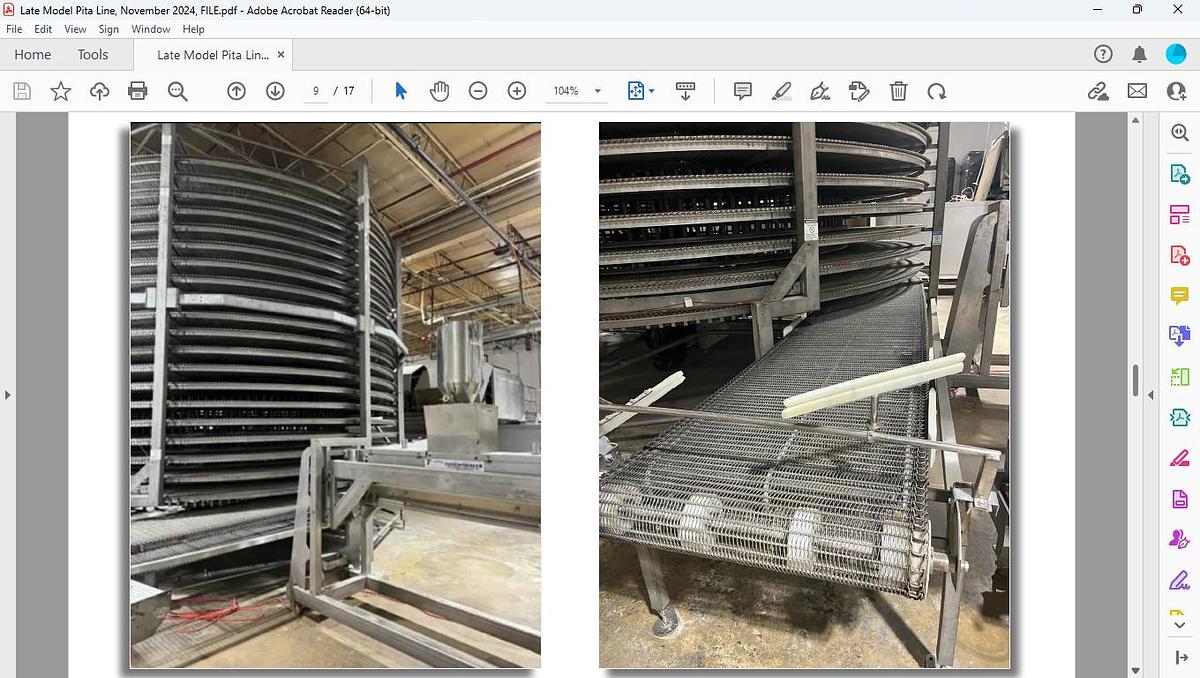1200x678 pixels.
Task: Select the Hand pan tool
Action: pos(439,91)
